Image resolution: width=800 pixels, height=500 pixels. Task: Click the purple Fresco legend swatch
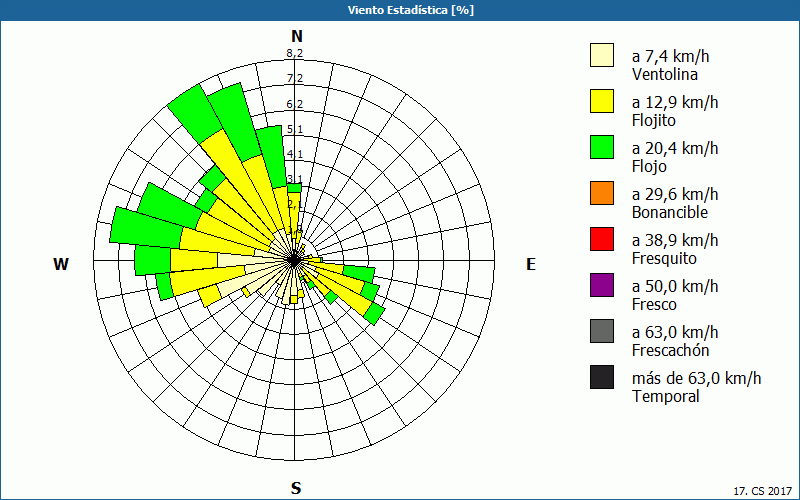pos(602,285)
